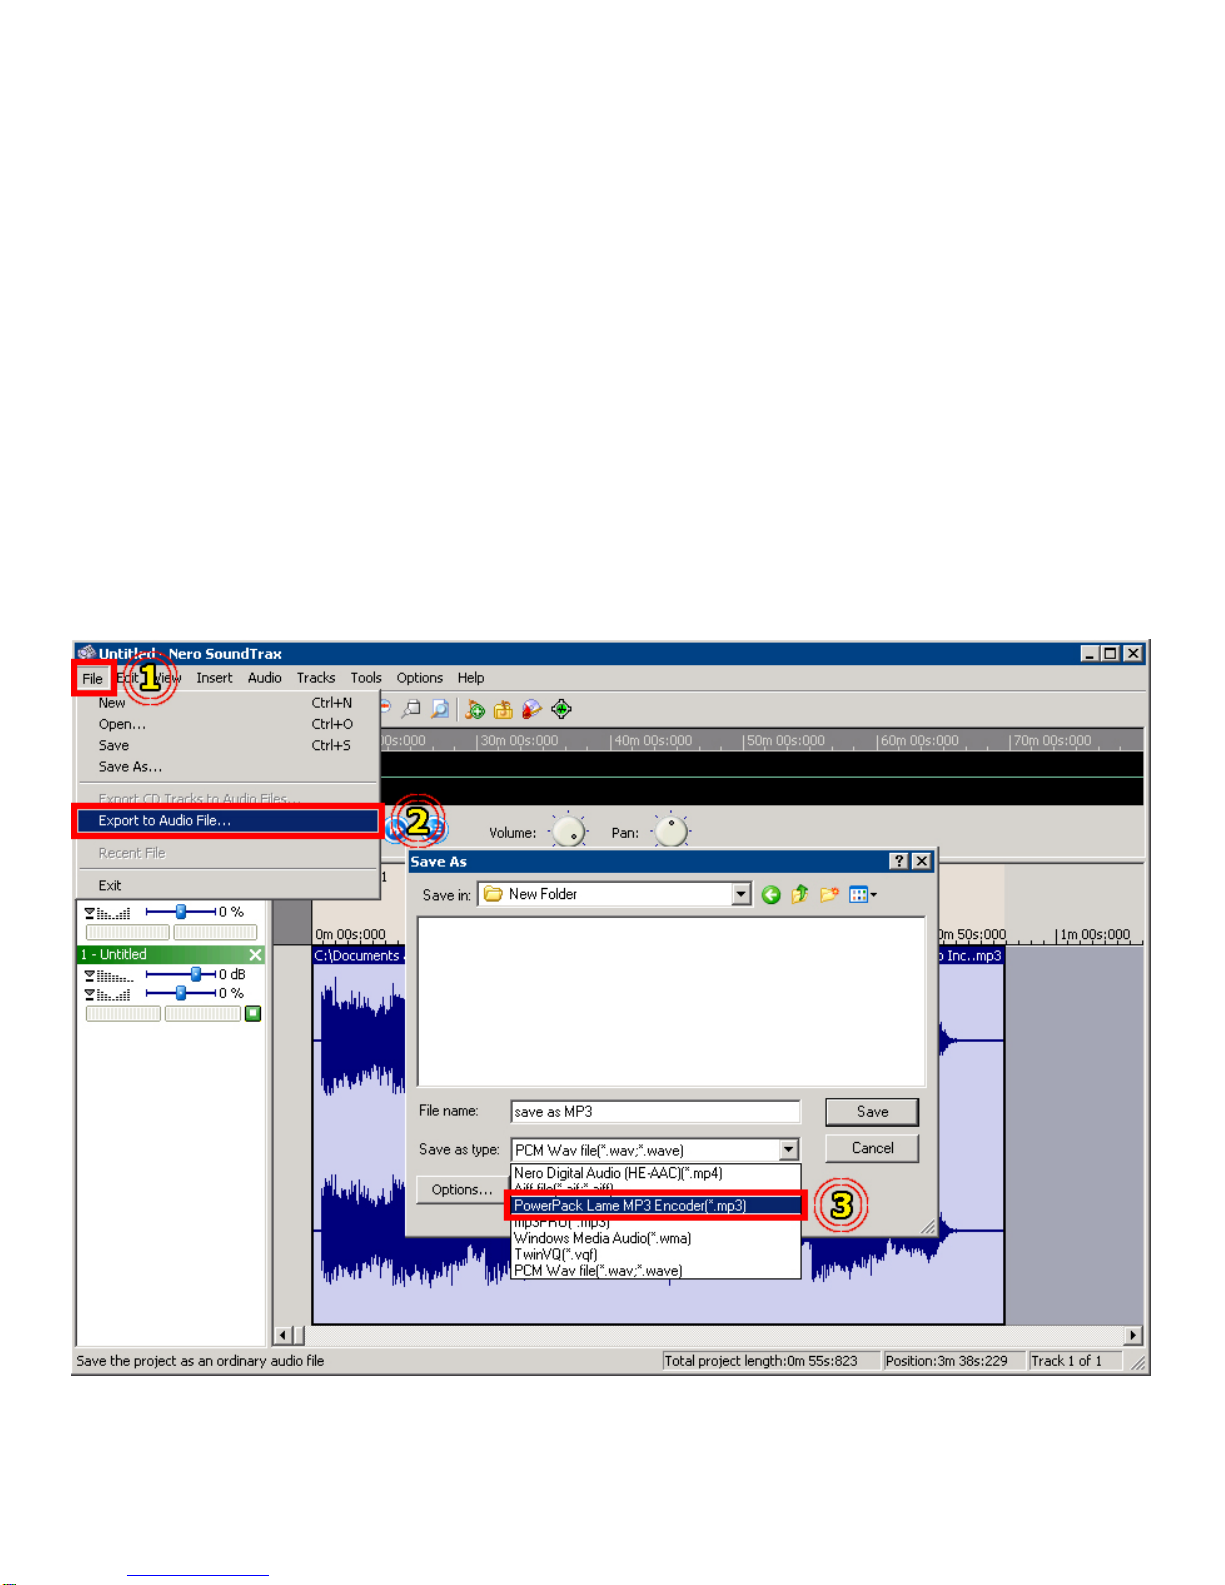Choose Open... from the File menu
Viewport: 1225px width, 1585px height.
pyautogui.click(x=228, y=724)
